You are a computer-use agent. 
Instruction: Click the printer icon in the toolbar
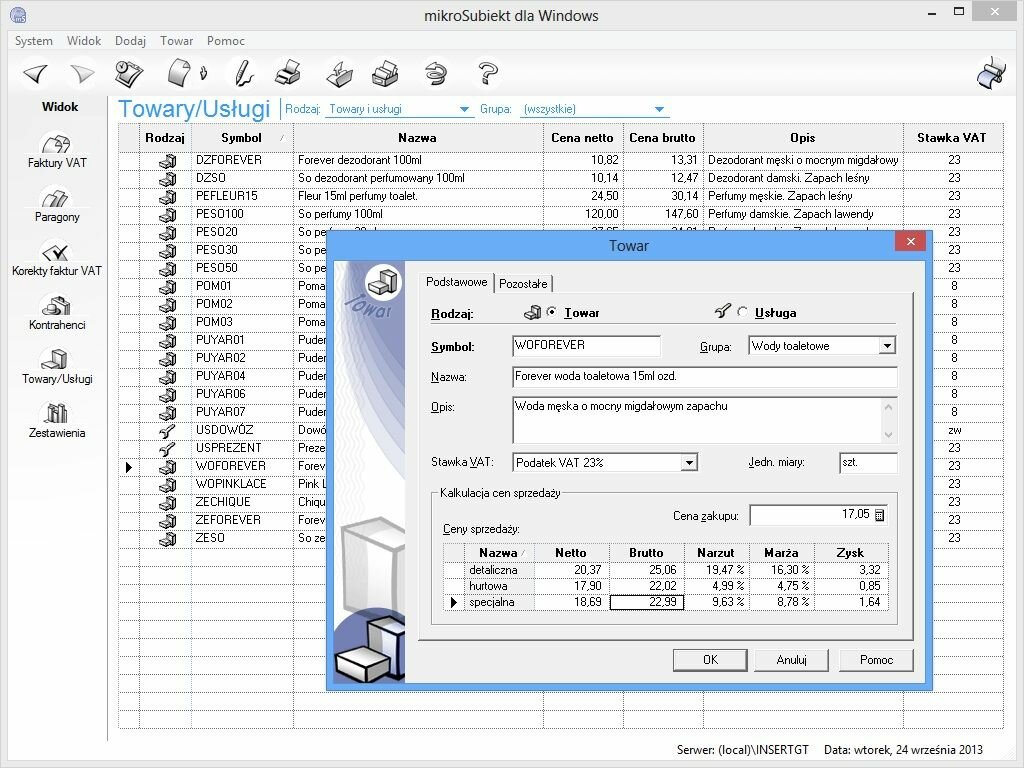click(x=288, y=72)
